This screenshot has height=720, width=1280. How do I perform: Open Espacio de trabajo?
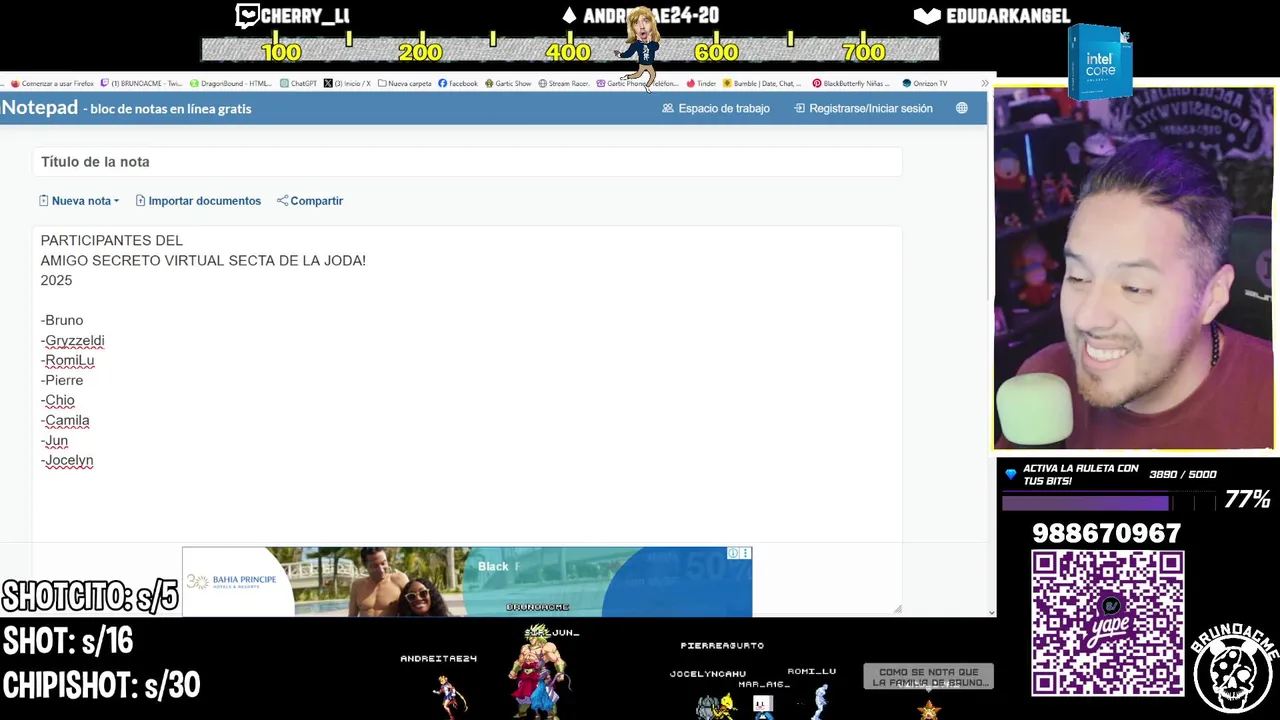point(716,108)
